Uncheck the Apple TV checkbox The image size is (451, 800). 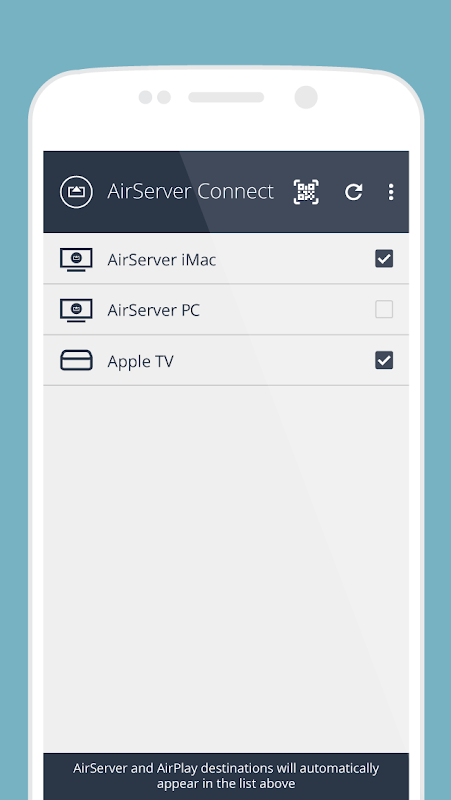coord(384,360)
